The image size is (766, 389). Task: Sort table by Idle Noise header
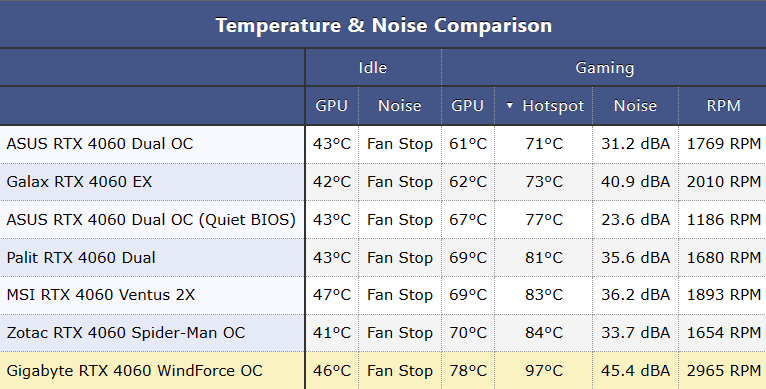(x=400, y=106)
